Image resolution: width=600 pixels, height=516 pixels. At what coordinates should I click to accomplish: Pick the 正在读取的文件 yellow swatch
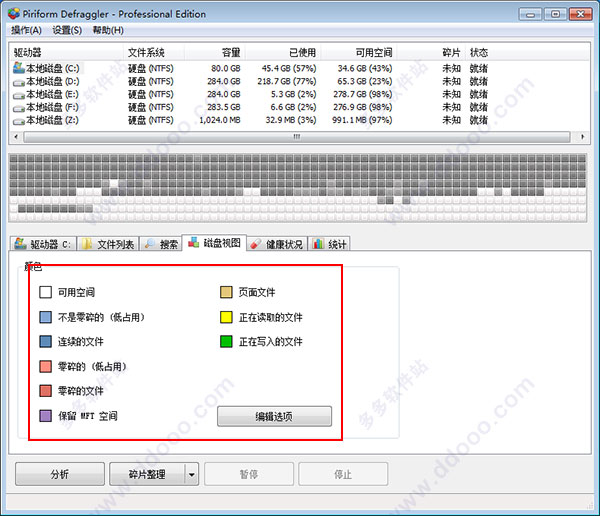pyautogui.click(x=226, y=317)
